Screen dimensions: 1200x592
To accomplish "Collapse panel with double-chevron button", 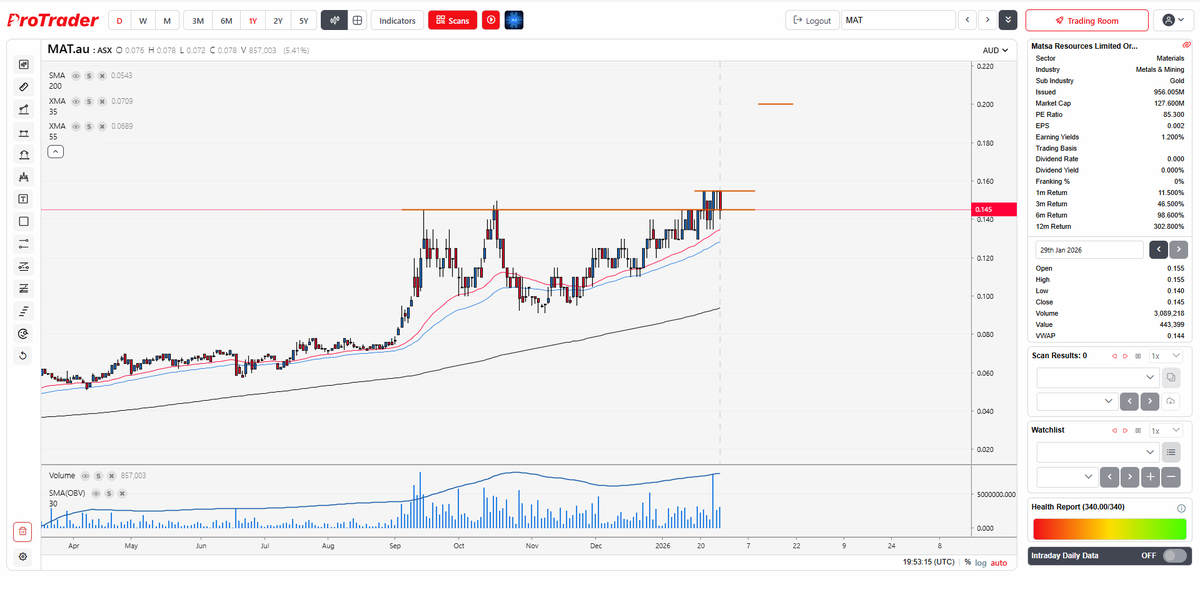I will pyautogui.click(x=1008, y=20).
